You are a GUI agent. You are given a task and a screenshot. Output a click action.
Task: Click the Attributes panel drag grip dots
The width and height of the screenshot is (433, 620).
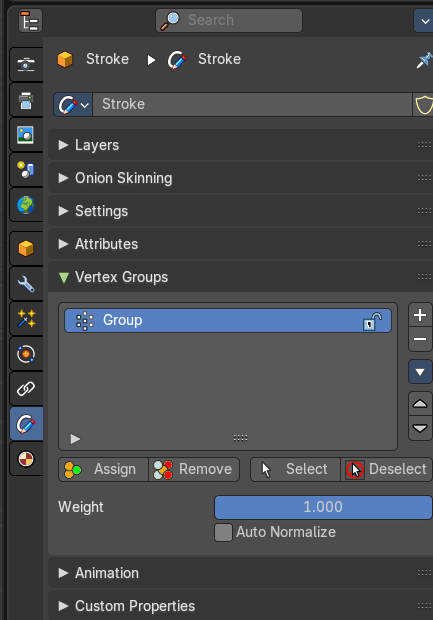(424, 244)
